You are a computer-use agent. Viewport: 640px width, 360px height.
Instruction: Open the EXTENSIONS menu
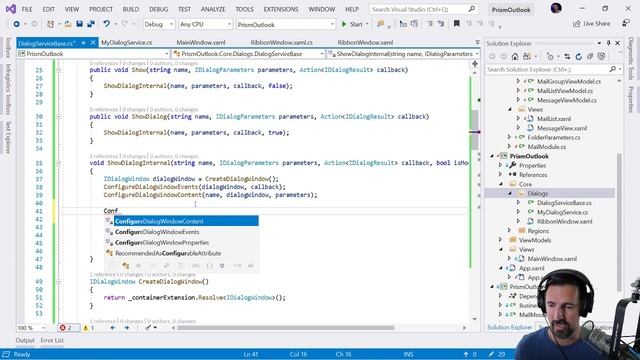[281, 9]
